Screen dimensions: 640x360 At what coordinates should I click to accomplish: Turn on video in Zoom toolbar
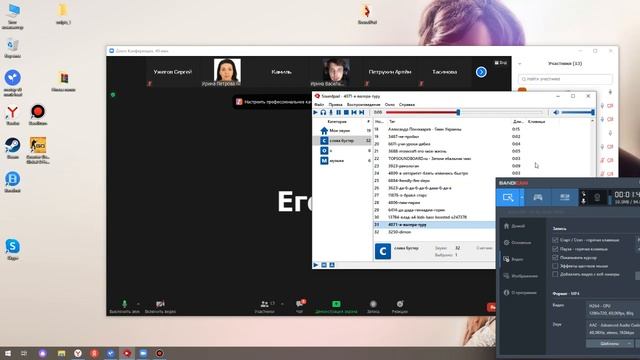[160, 306]
